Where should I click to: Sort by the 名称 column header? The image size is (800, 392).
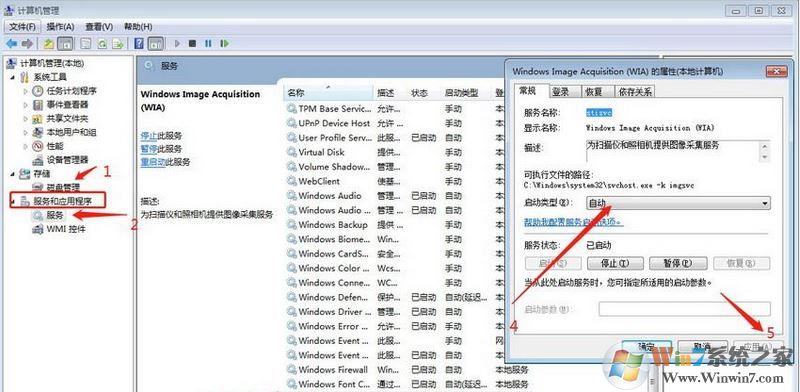click(x=328, y=93)
